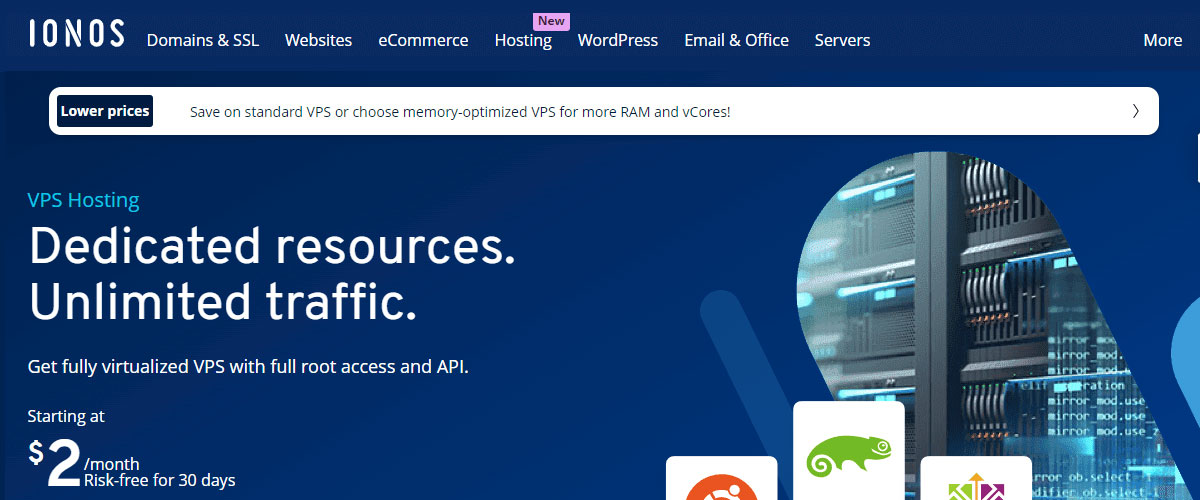Click the colorful arrows logo tile
Viewport: 1200px width, 500px height.
(x=976, y=478)
